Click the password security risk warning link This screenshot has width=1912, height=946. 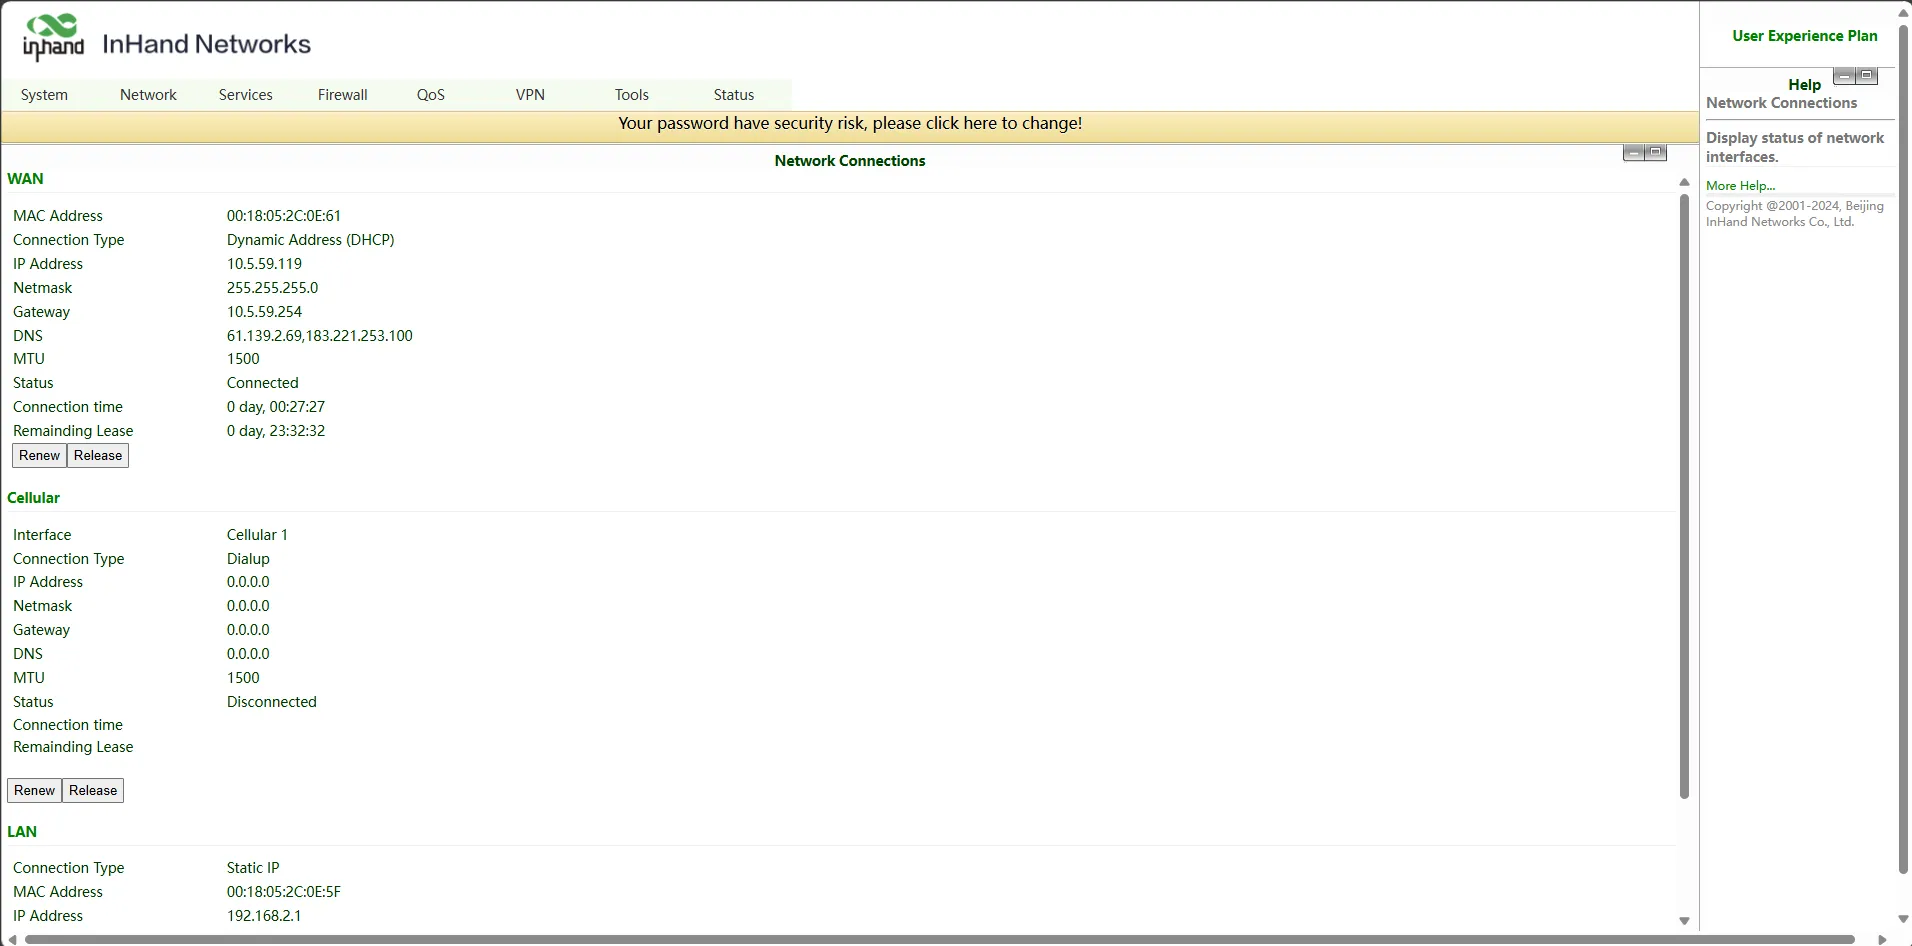click(x=850, y=124)
